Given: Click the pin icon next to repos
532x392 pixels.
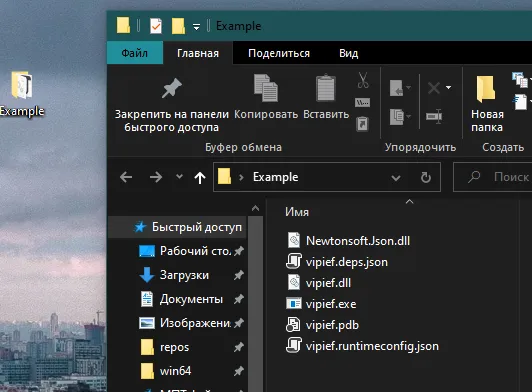Looking at the screenshot, I should point(239,347).
